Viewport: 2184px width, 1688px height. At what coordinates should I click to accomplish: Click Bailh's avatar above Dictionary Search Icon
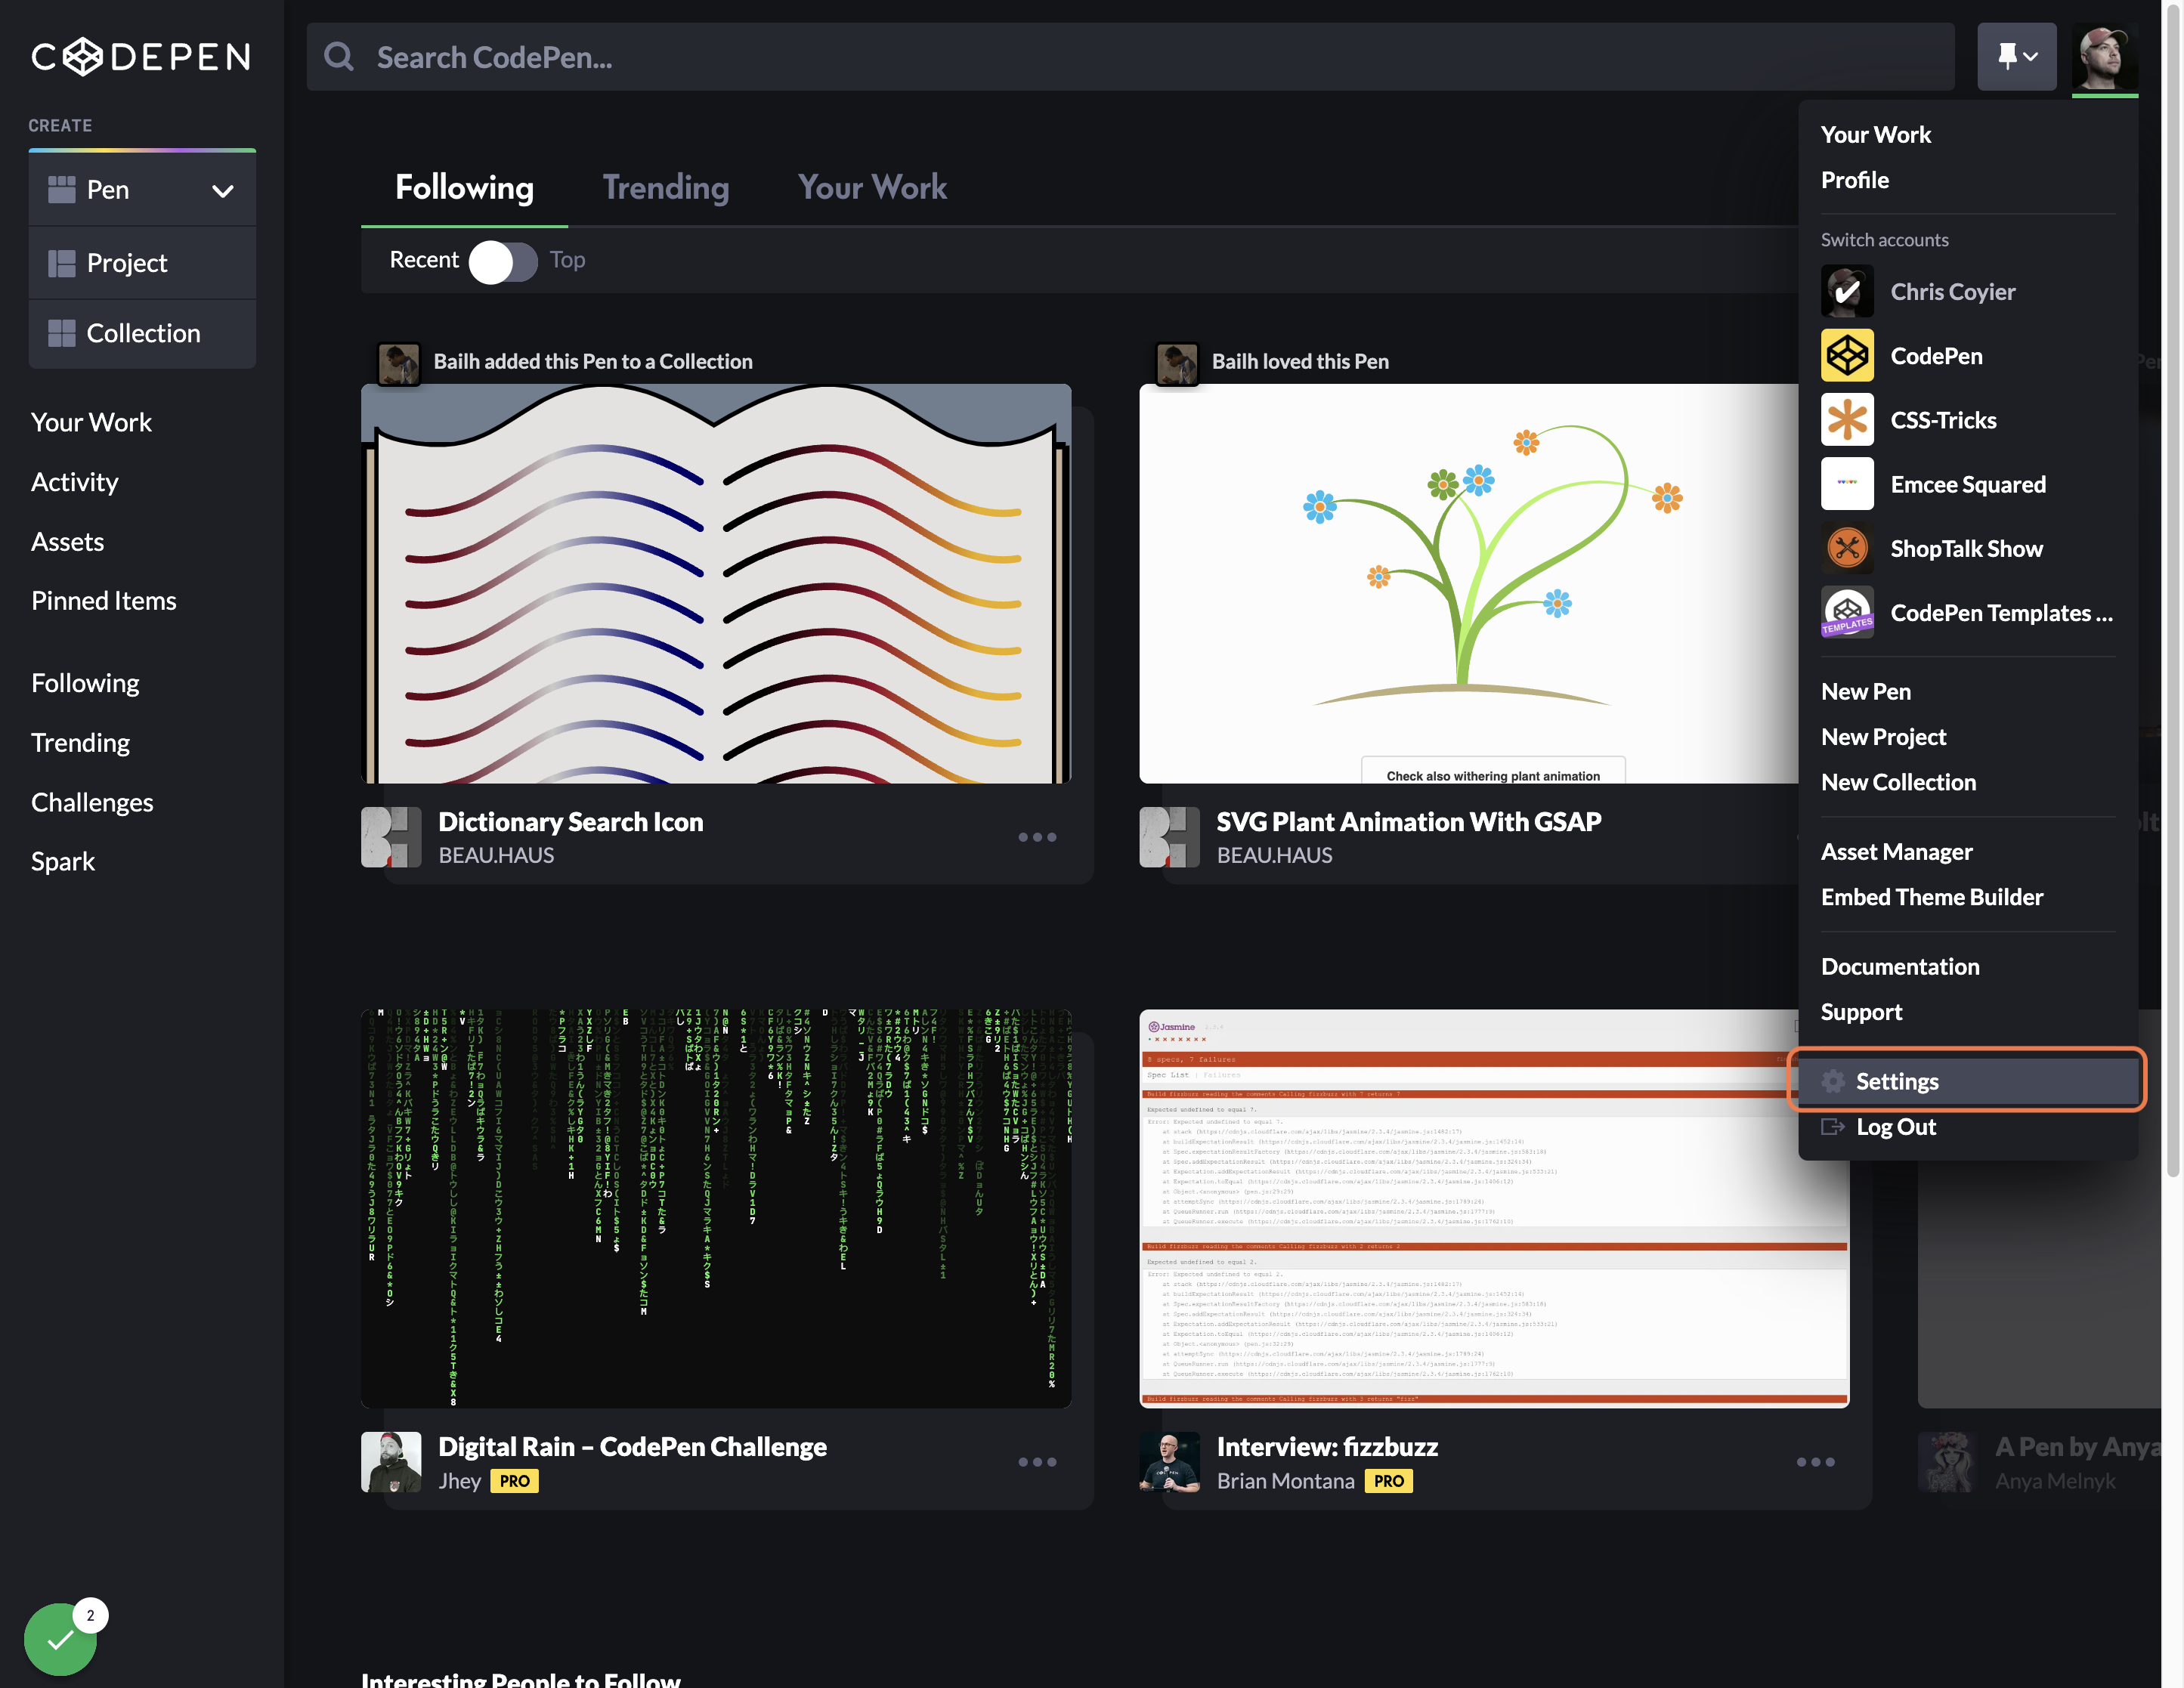coord(398,363)
